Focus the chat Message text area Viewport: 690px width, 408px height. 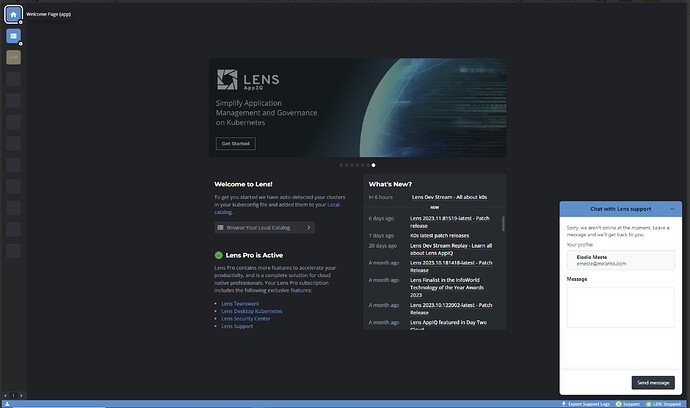coord(620,307)
